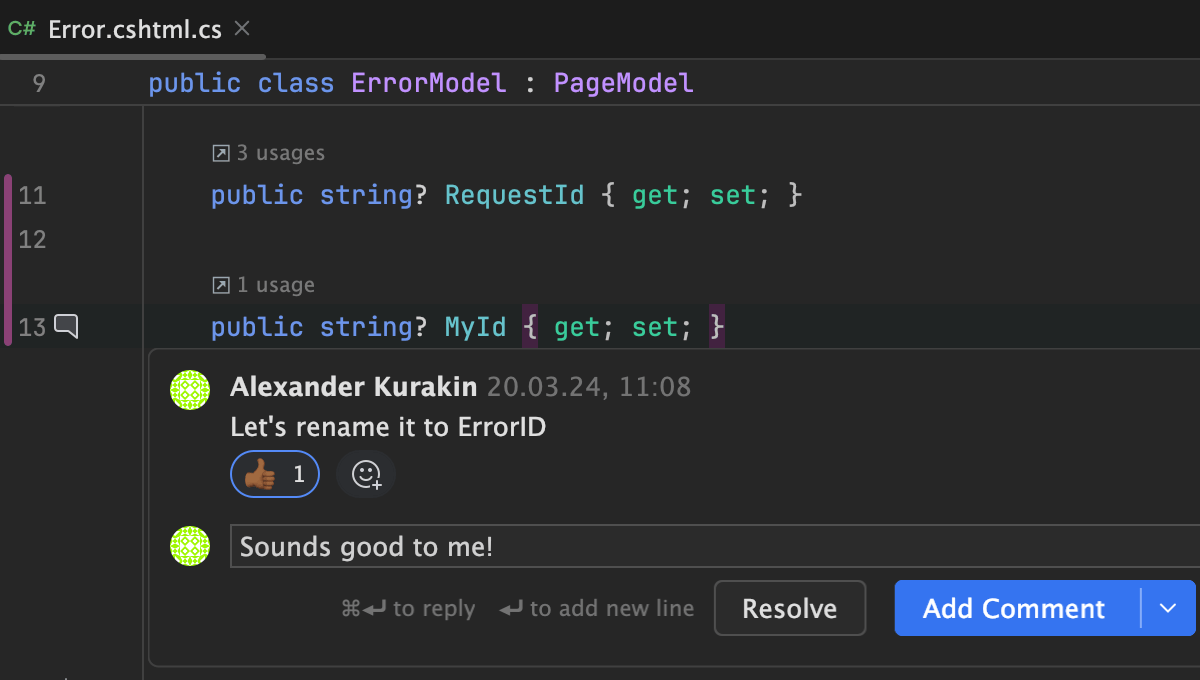This screenshot has width=1200, height=680.
Task: Open the add emoji reaction picker
Action: pos(366,474)
